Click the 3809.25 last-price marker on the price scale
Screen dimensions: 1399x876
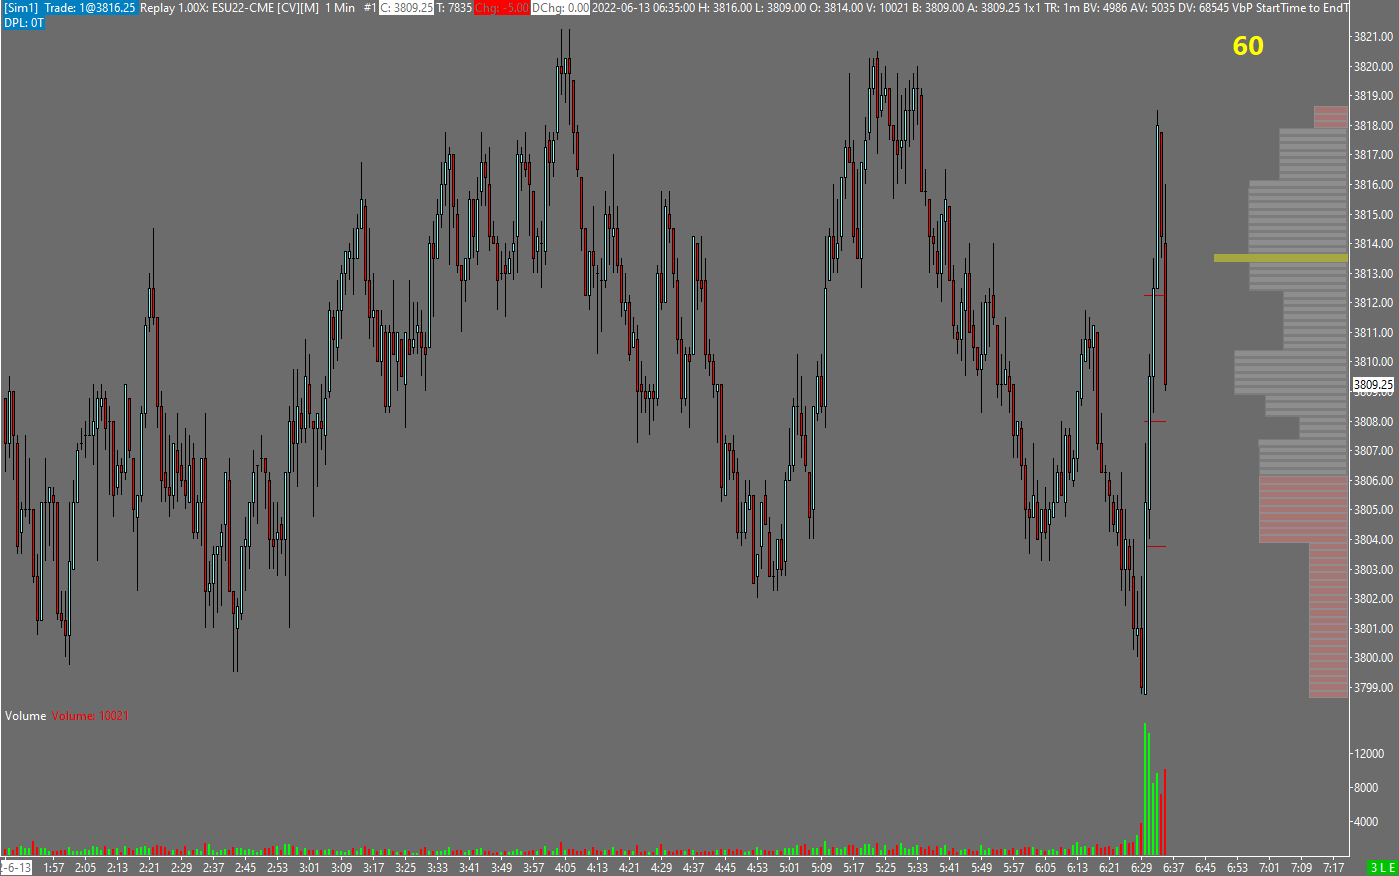tap(1373, 385)
